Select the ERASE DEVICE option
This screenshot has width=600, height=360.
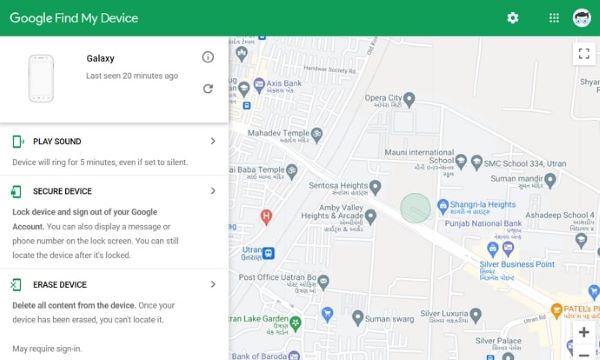point(114,314)
